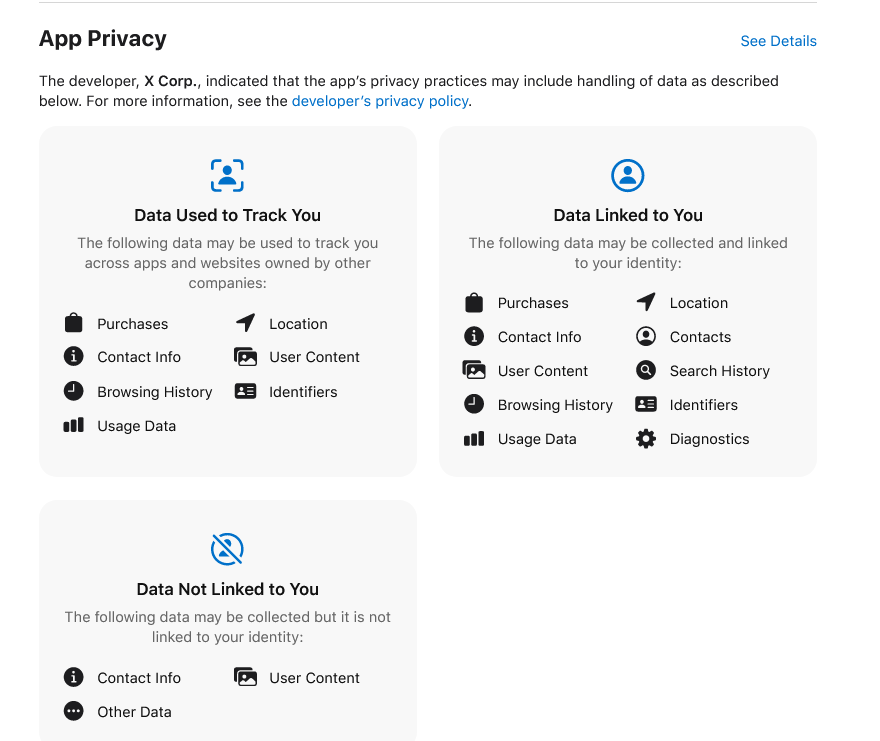
Task: Select the Other Data ellipsis icon
Action: pyautogui.click(x=73, y=711)
